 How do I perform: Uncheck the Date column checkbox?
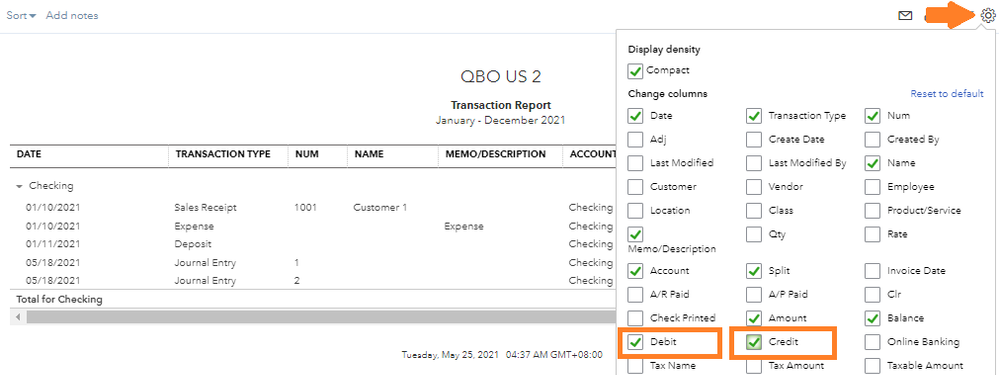pos(635,117)
